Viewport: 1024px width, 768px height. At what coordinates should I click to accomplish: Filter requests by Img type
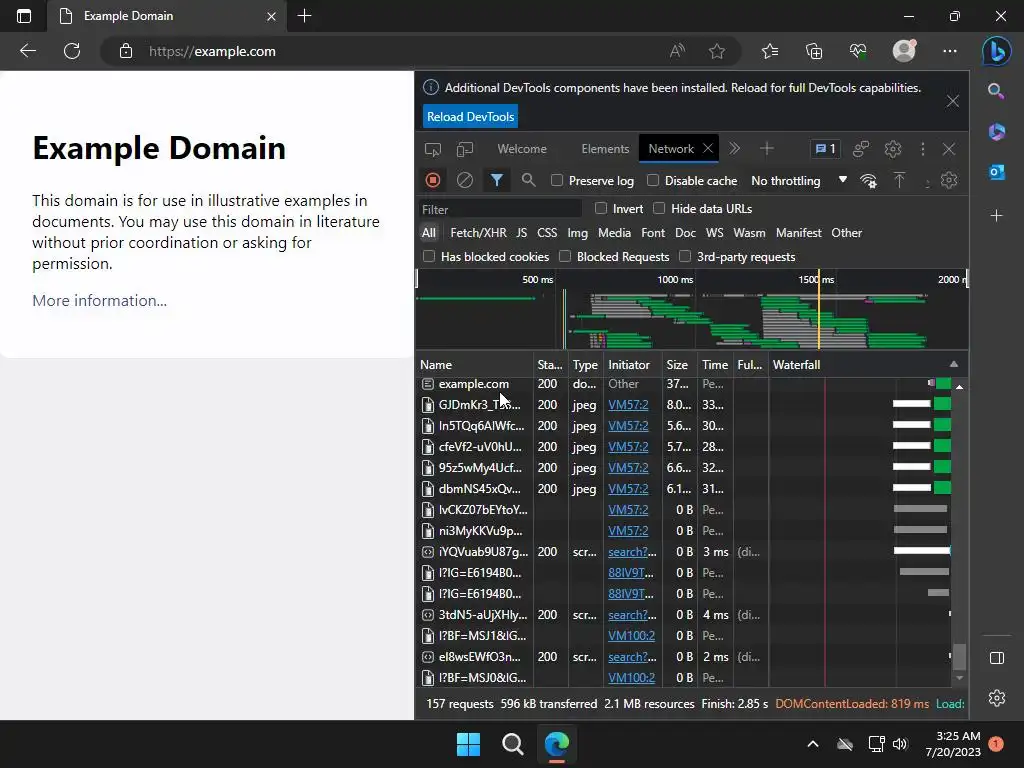577,233
